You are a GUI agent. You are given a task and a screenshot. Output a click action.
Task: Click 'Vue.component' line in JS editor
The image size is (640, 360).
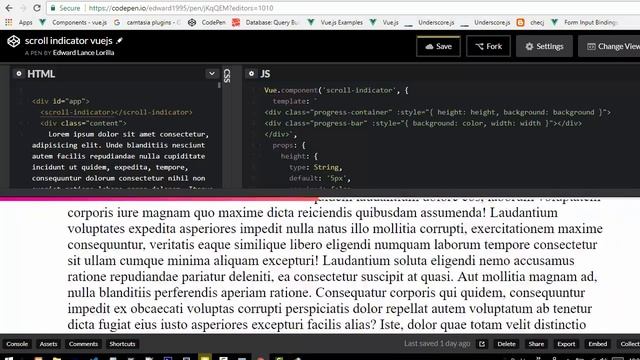click(x=336, y=90)
